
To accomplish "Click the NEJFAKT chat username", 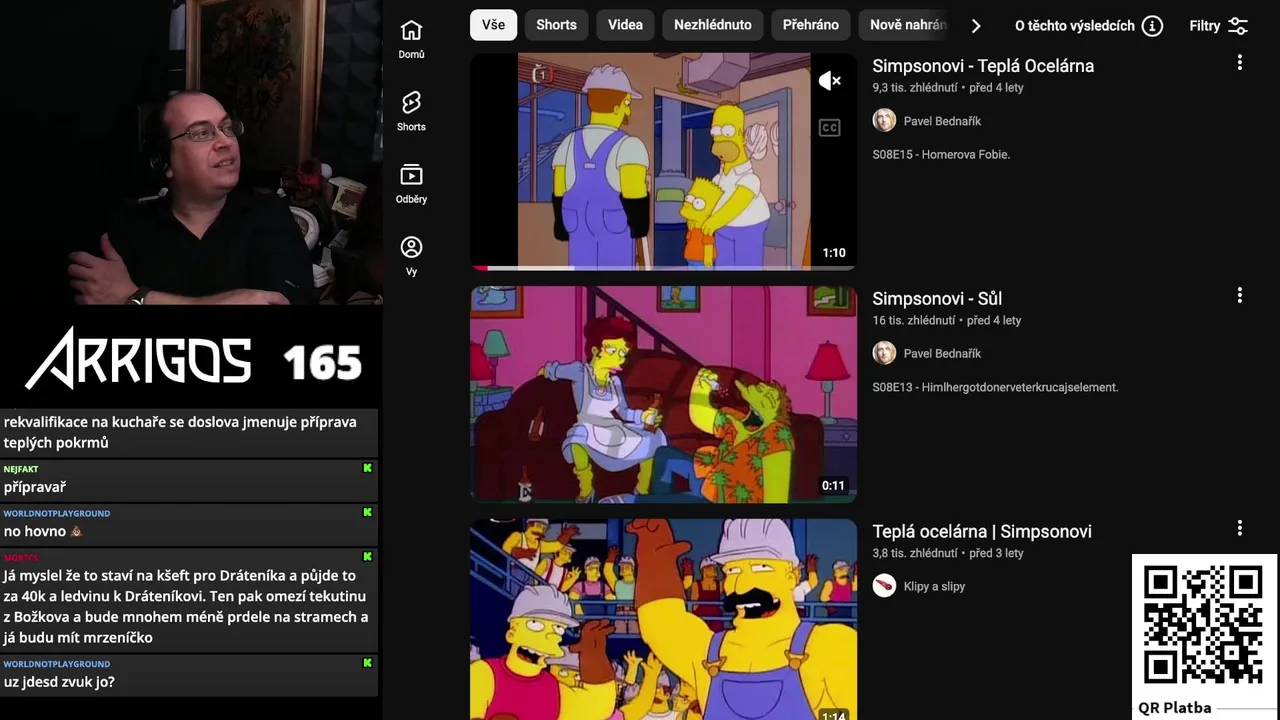I will coord(21,469).
